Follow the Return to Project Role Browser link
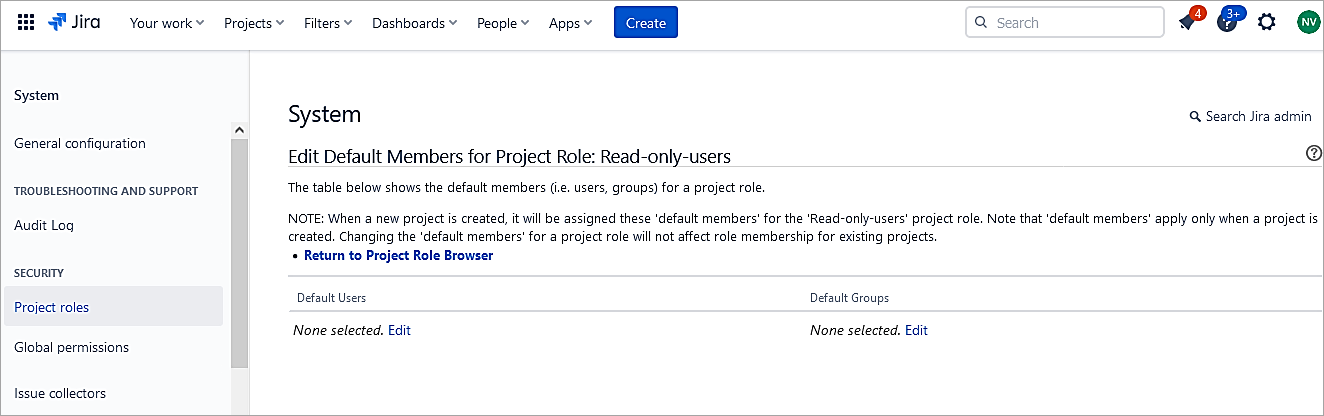 (398, 255)
